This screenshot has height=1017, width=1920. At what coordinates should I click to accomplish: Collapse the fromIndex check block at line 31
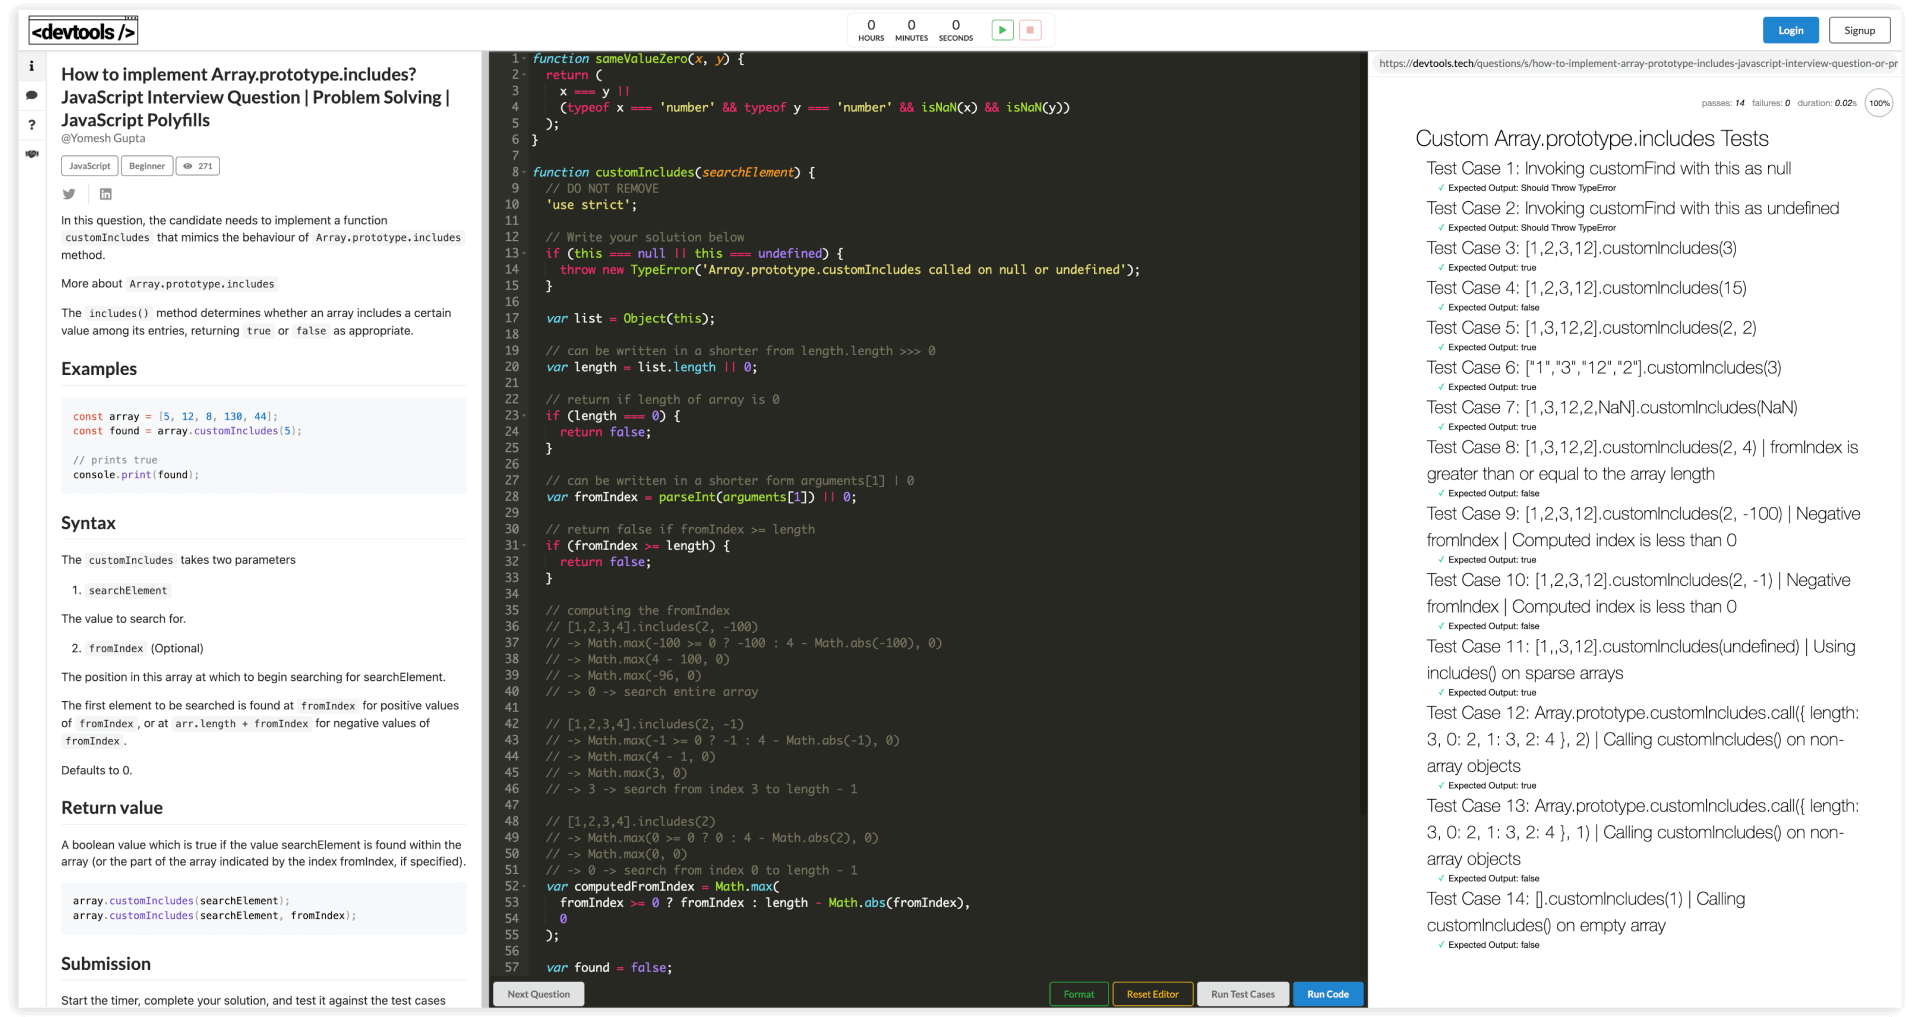524,545
